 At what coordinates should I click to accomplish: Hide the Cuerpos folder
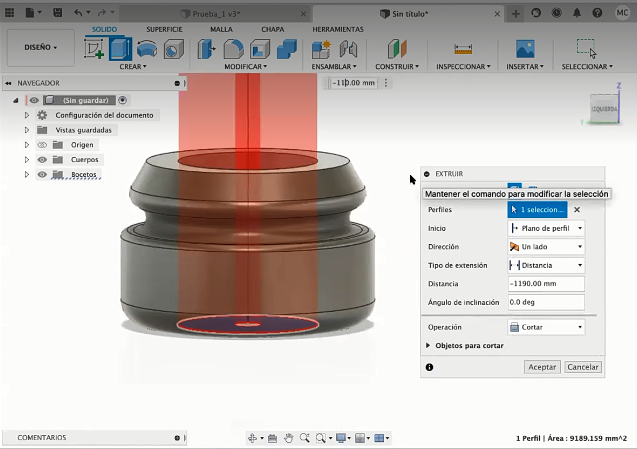(x=42, y=160)
